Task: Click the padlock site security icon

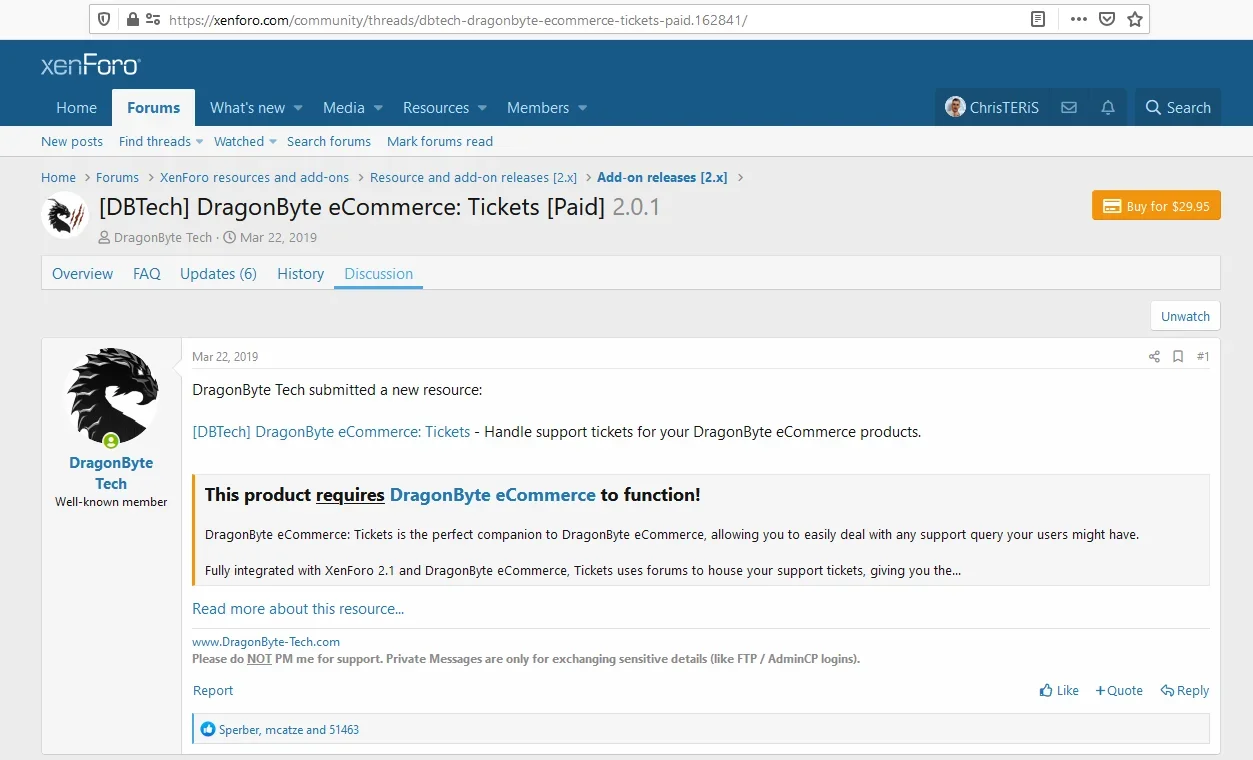Action: click(x=131, y=19)
